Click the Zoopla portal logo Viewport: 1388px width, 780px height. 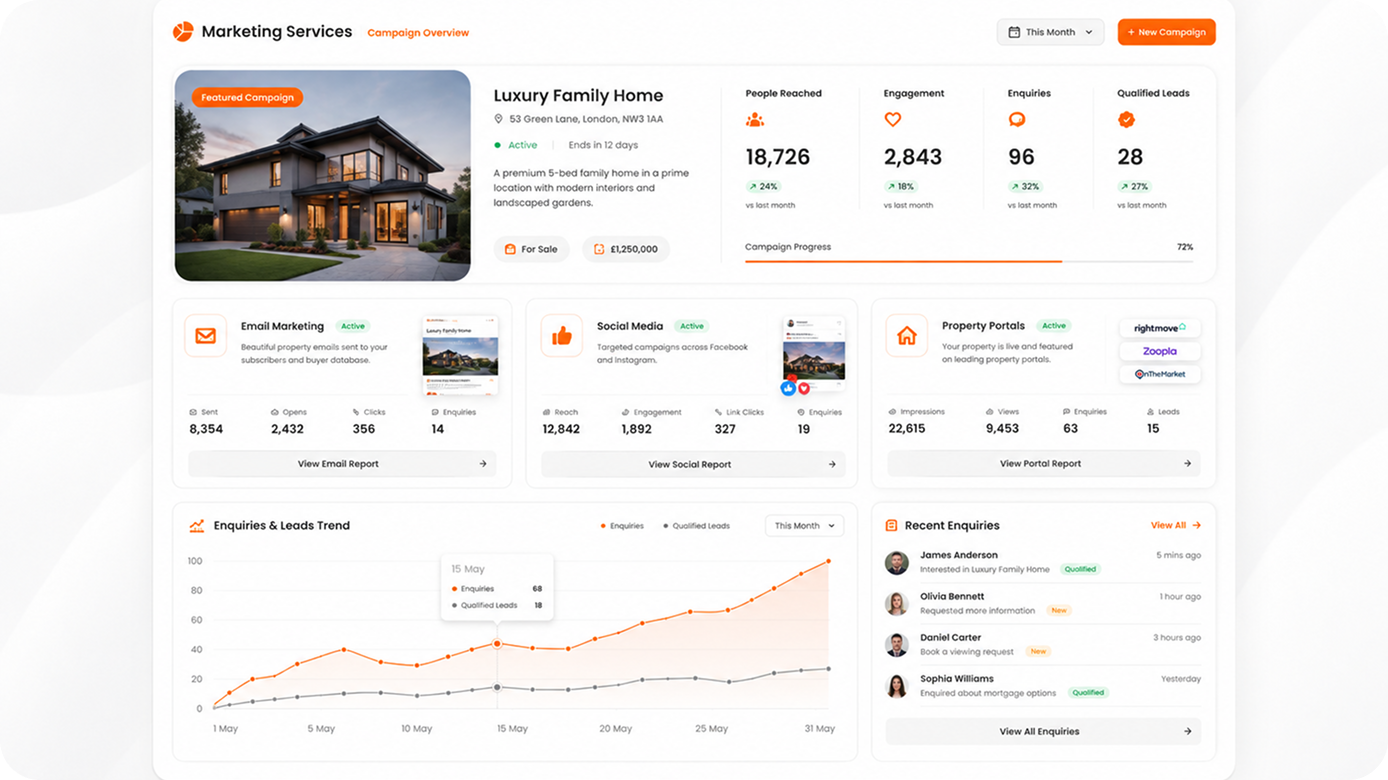(x=1160, y=351)
